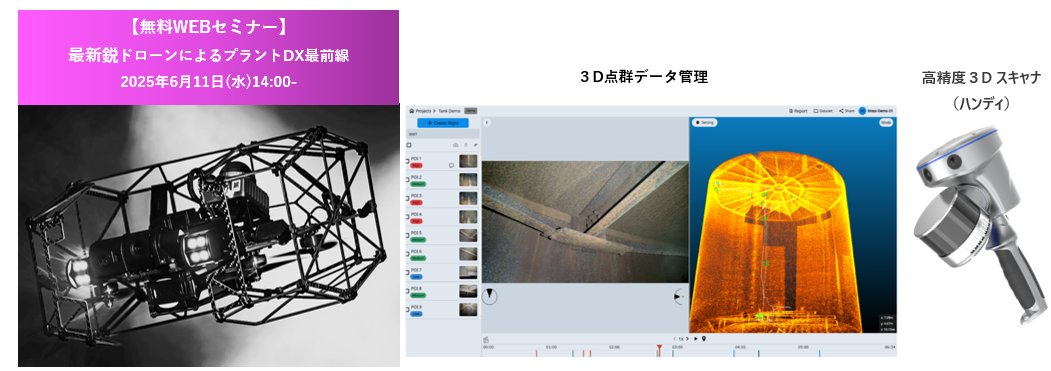Check the POI 7 checkbox
This screenshot has width=1051, height=371.
(408, 272)
